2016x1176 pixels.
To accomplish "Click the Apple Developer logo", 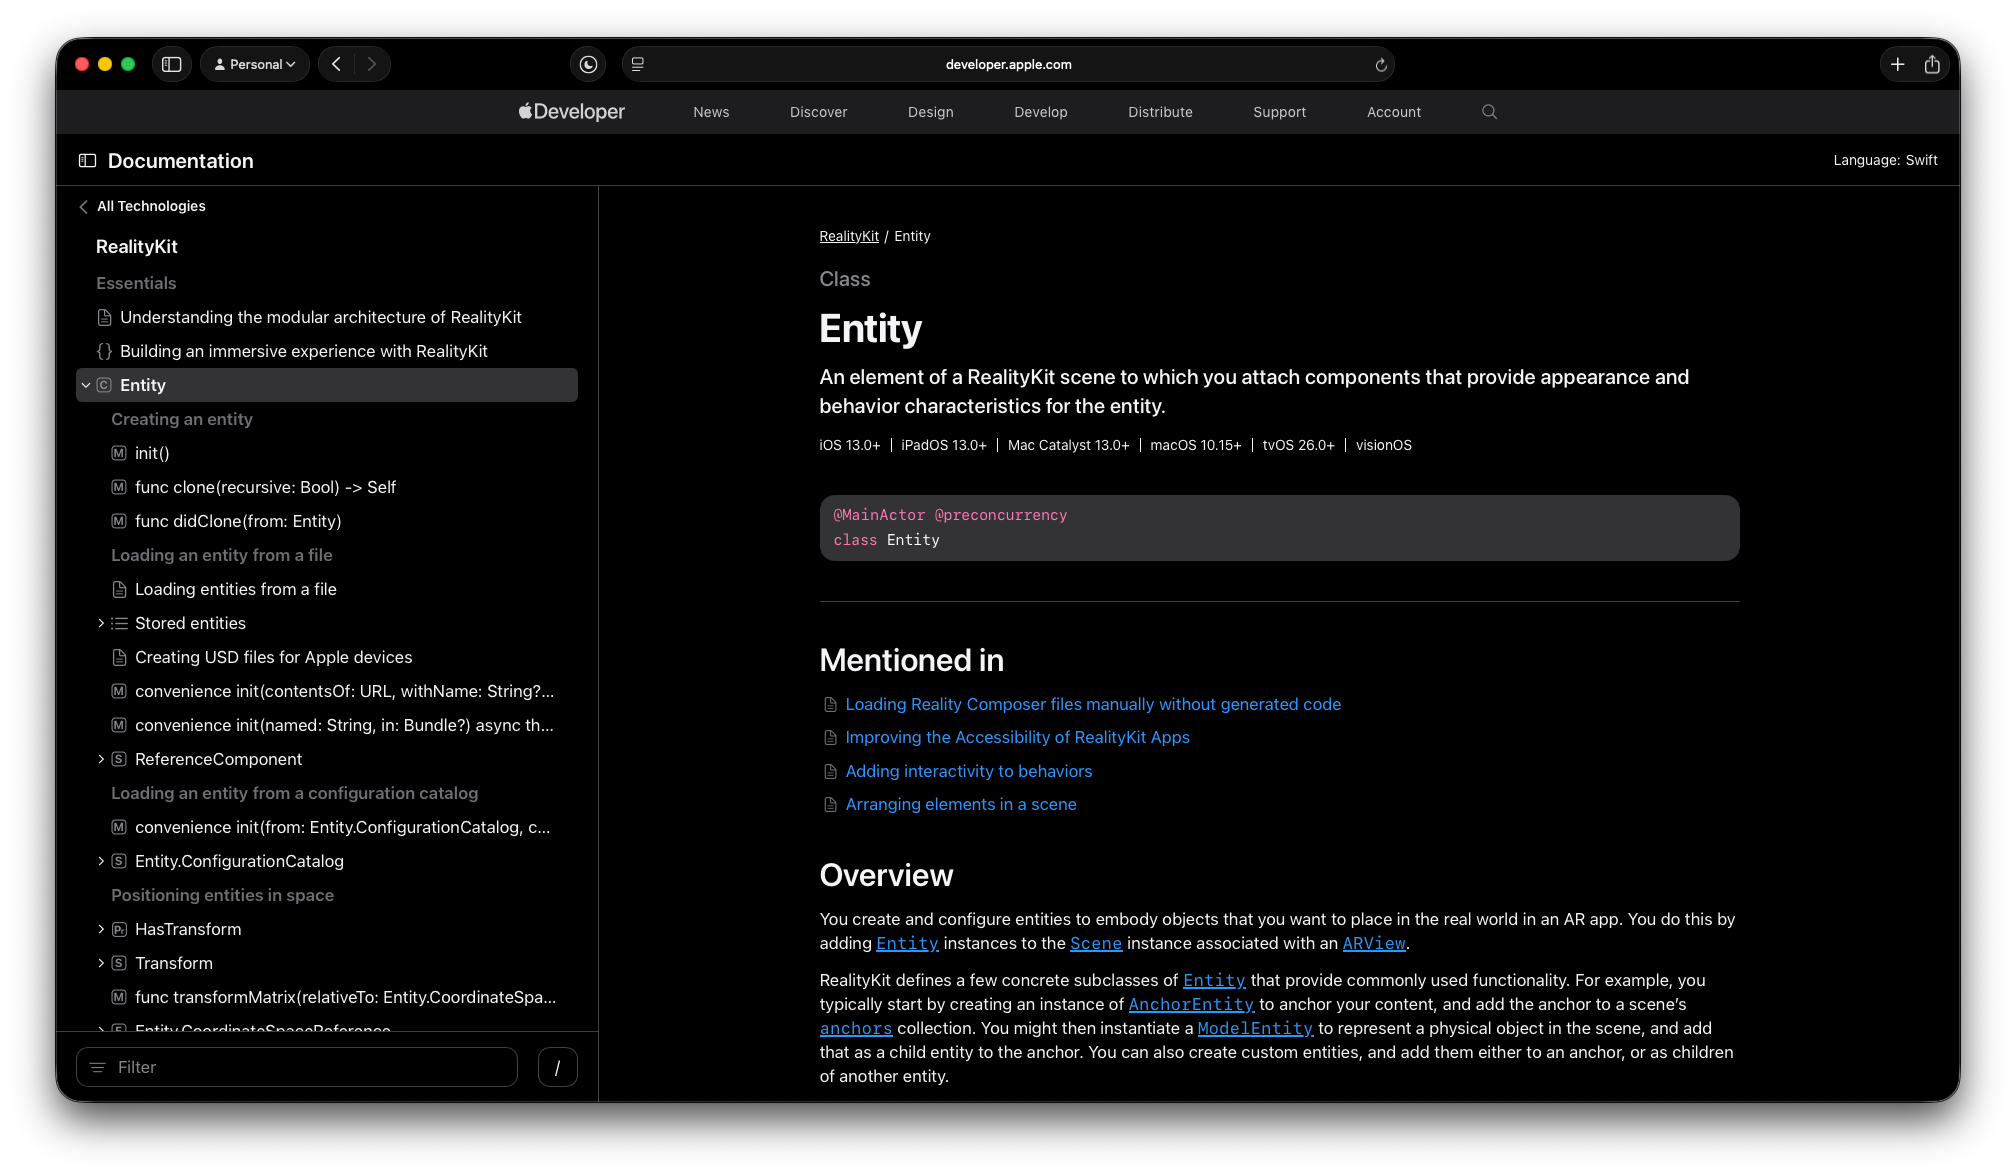I will 571,112.
